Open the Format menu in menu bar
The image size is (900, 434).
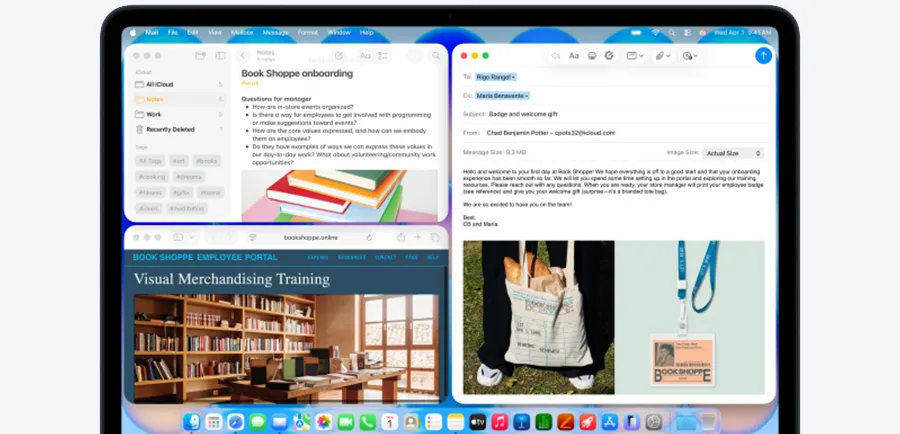pyautogui.click(x=307, y=32)
